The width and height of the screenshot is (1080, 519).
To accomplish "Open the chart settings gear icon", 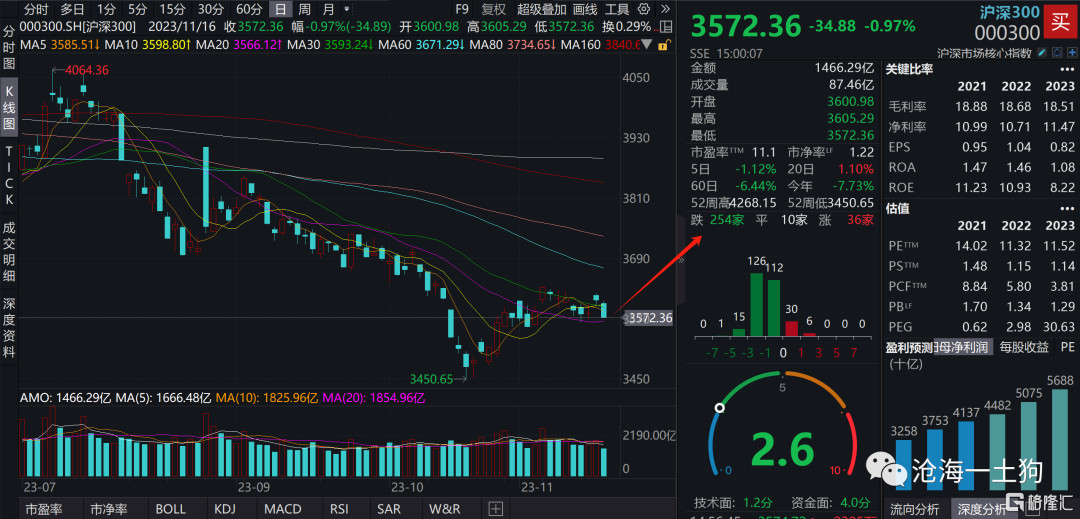I will click(644, 9).
